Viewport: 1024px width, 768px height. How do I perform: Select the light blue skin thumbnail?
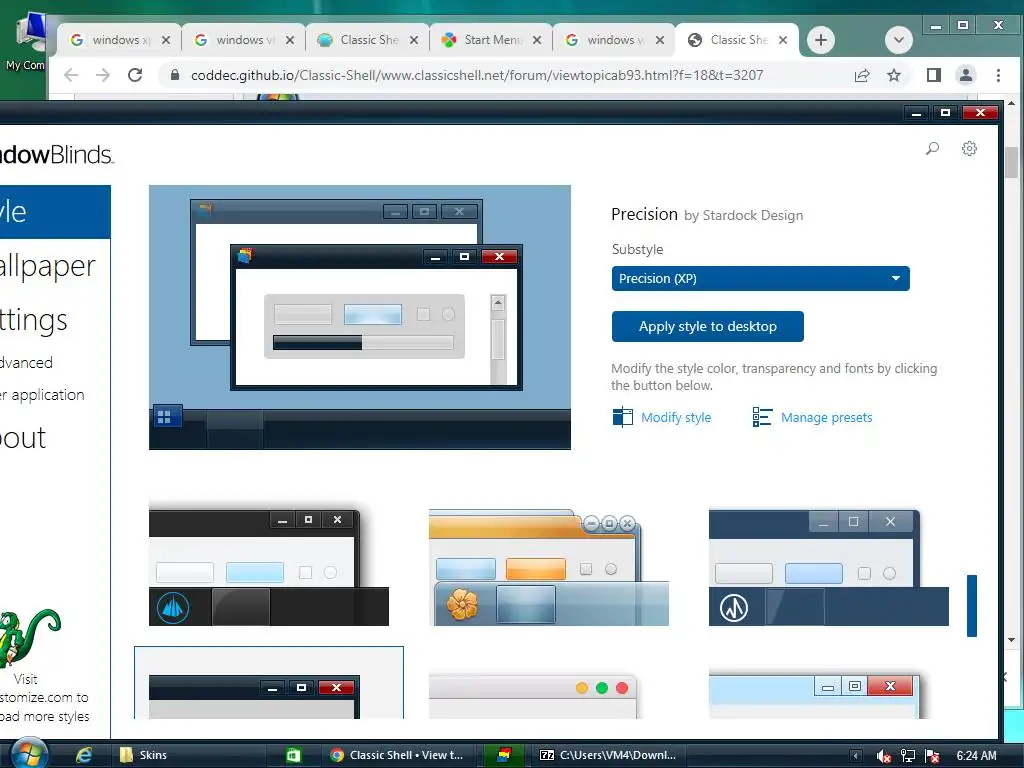click(814, 695)
